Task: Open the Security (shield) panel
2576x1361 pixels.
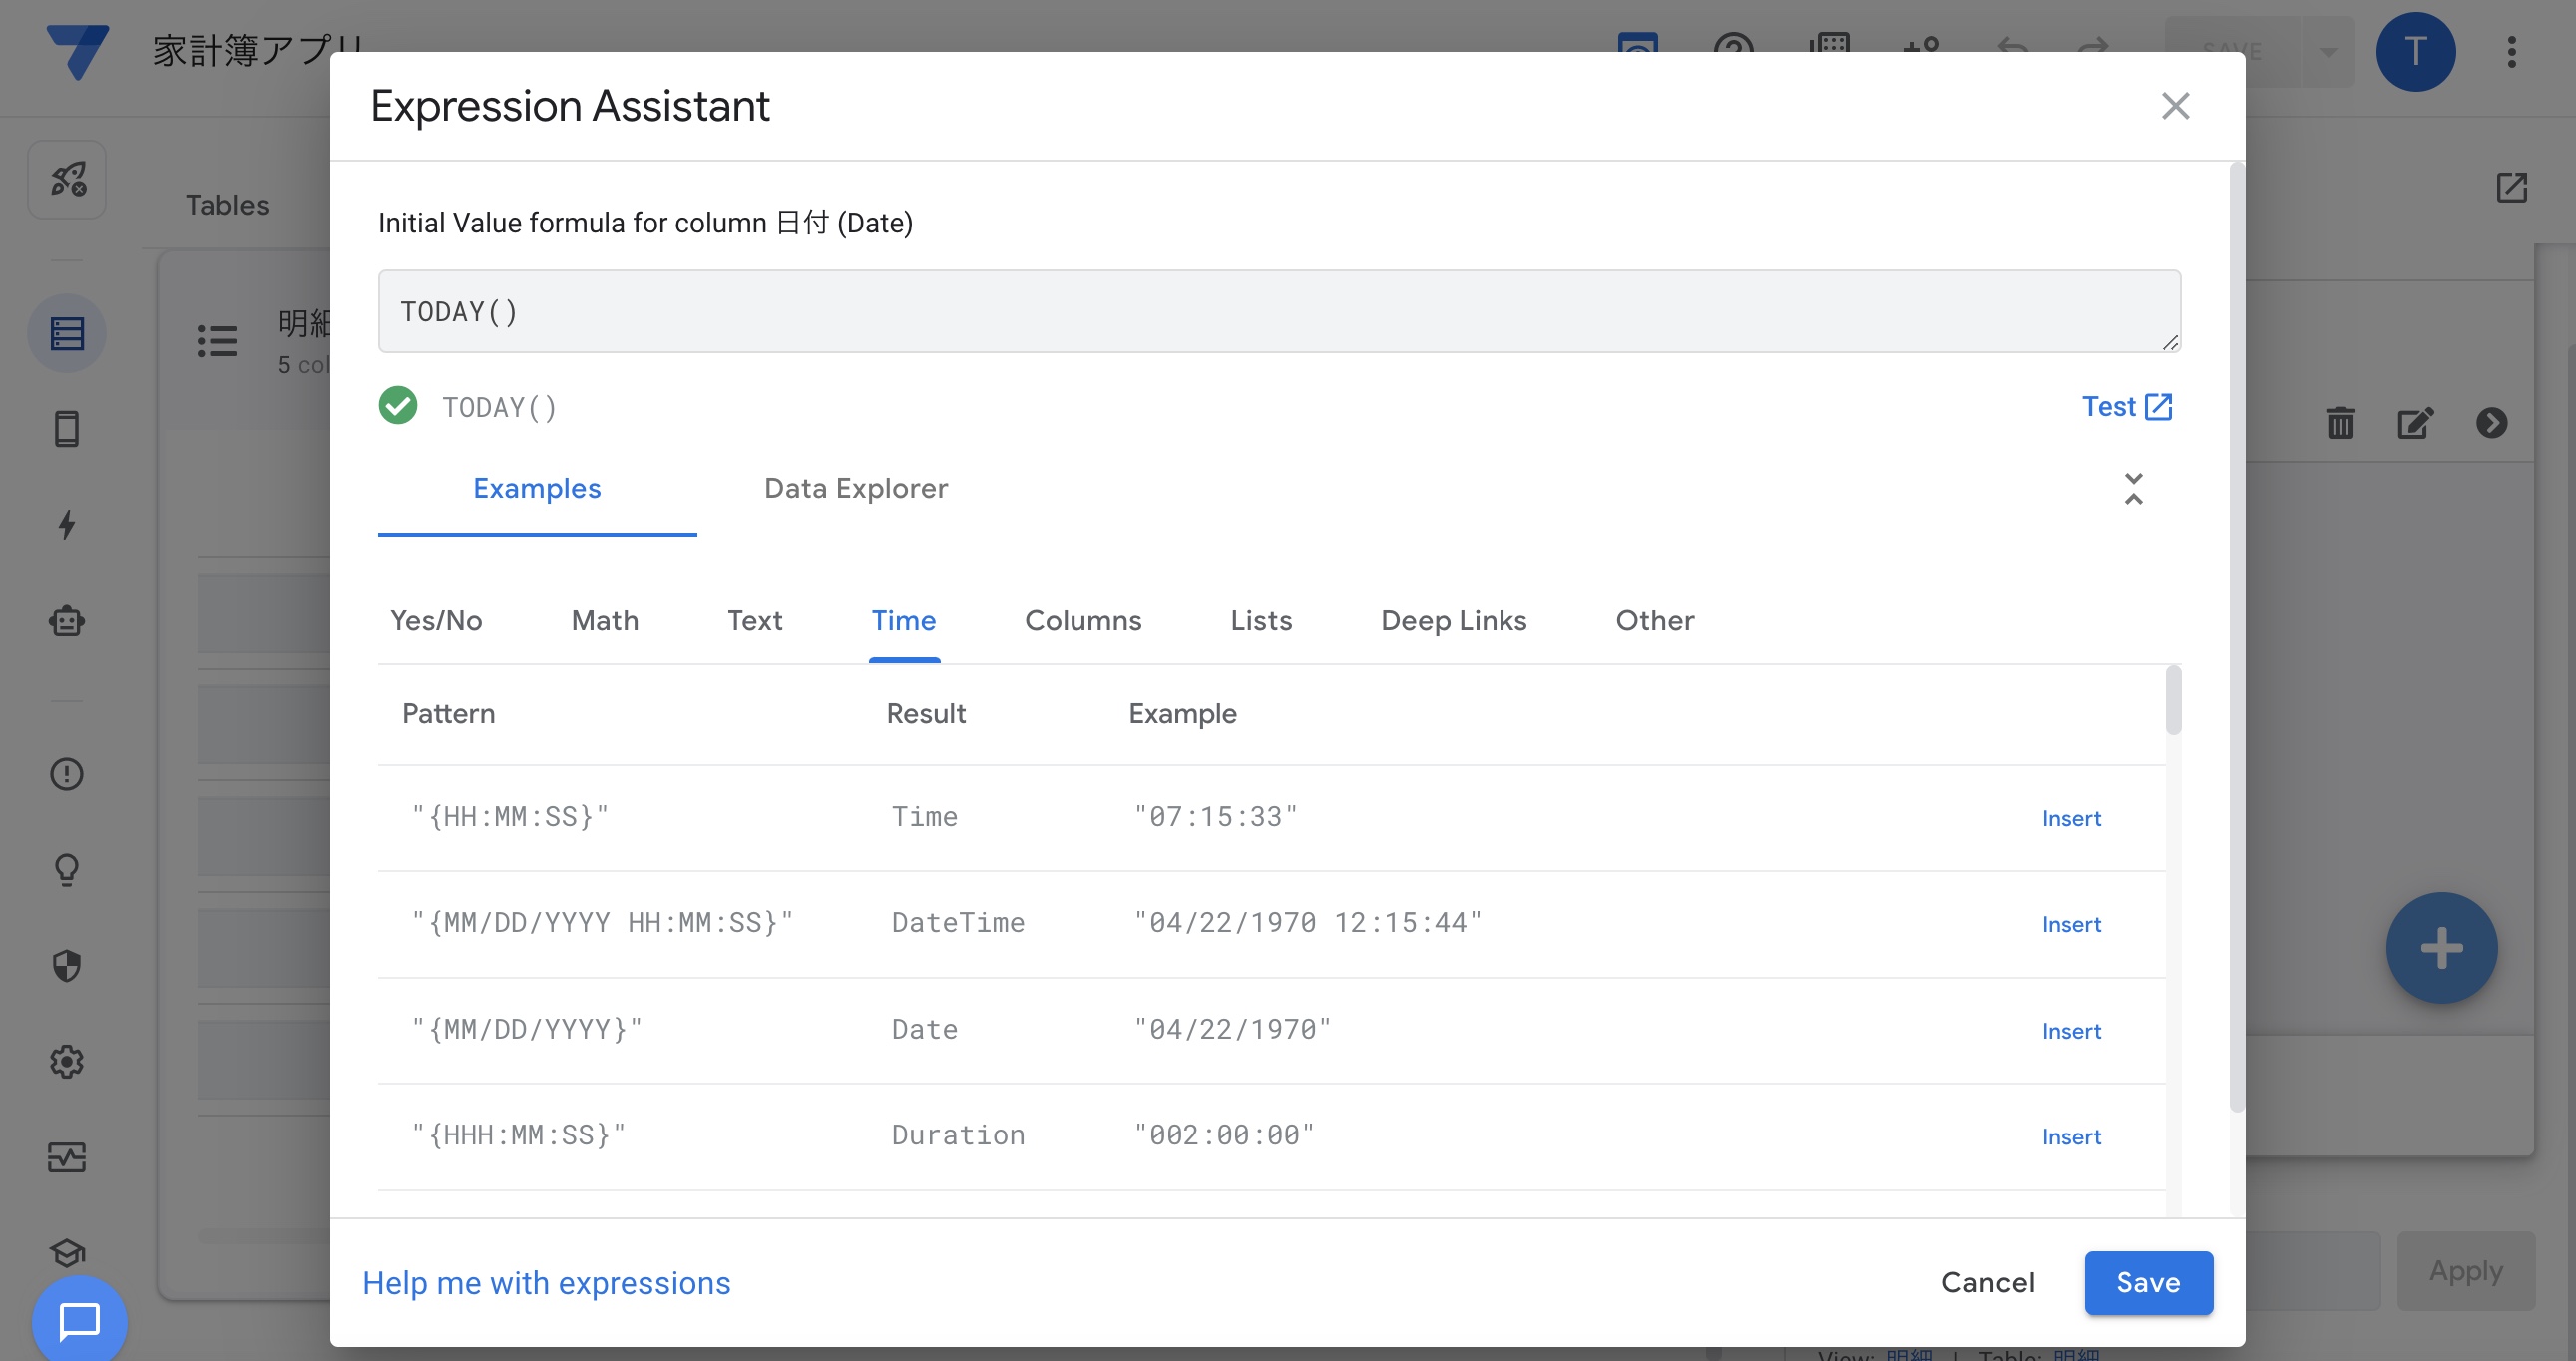Action: (x=66, y=966)
